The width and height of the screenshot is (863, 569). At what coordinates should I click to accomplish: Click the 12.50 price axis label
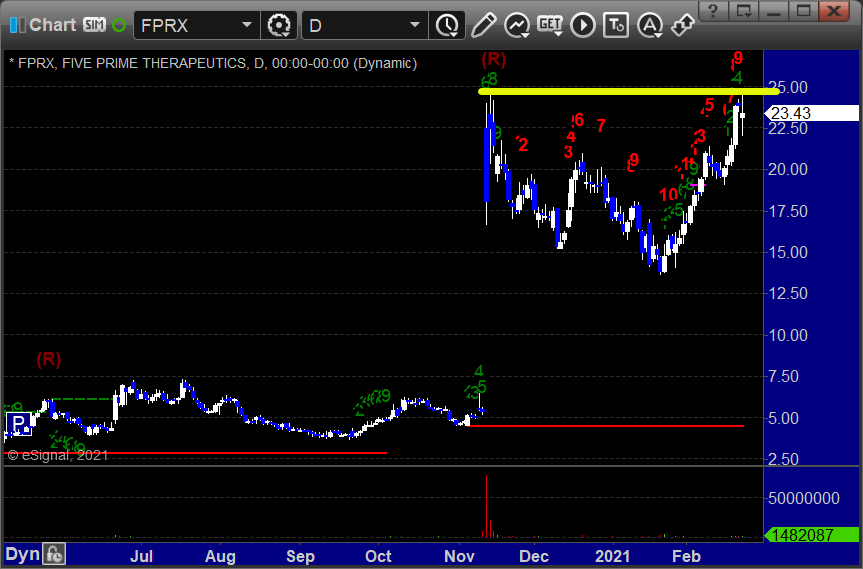[x=788, y=293]
